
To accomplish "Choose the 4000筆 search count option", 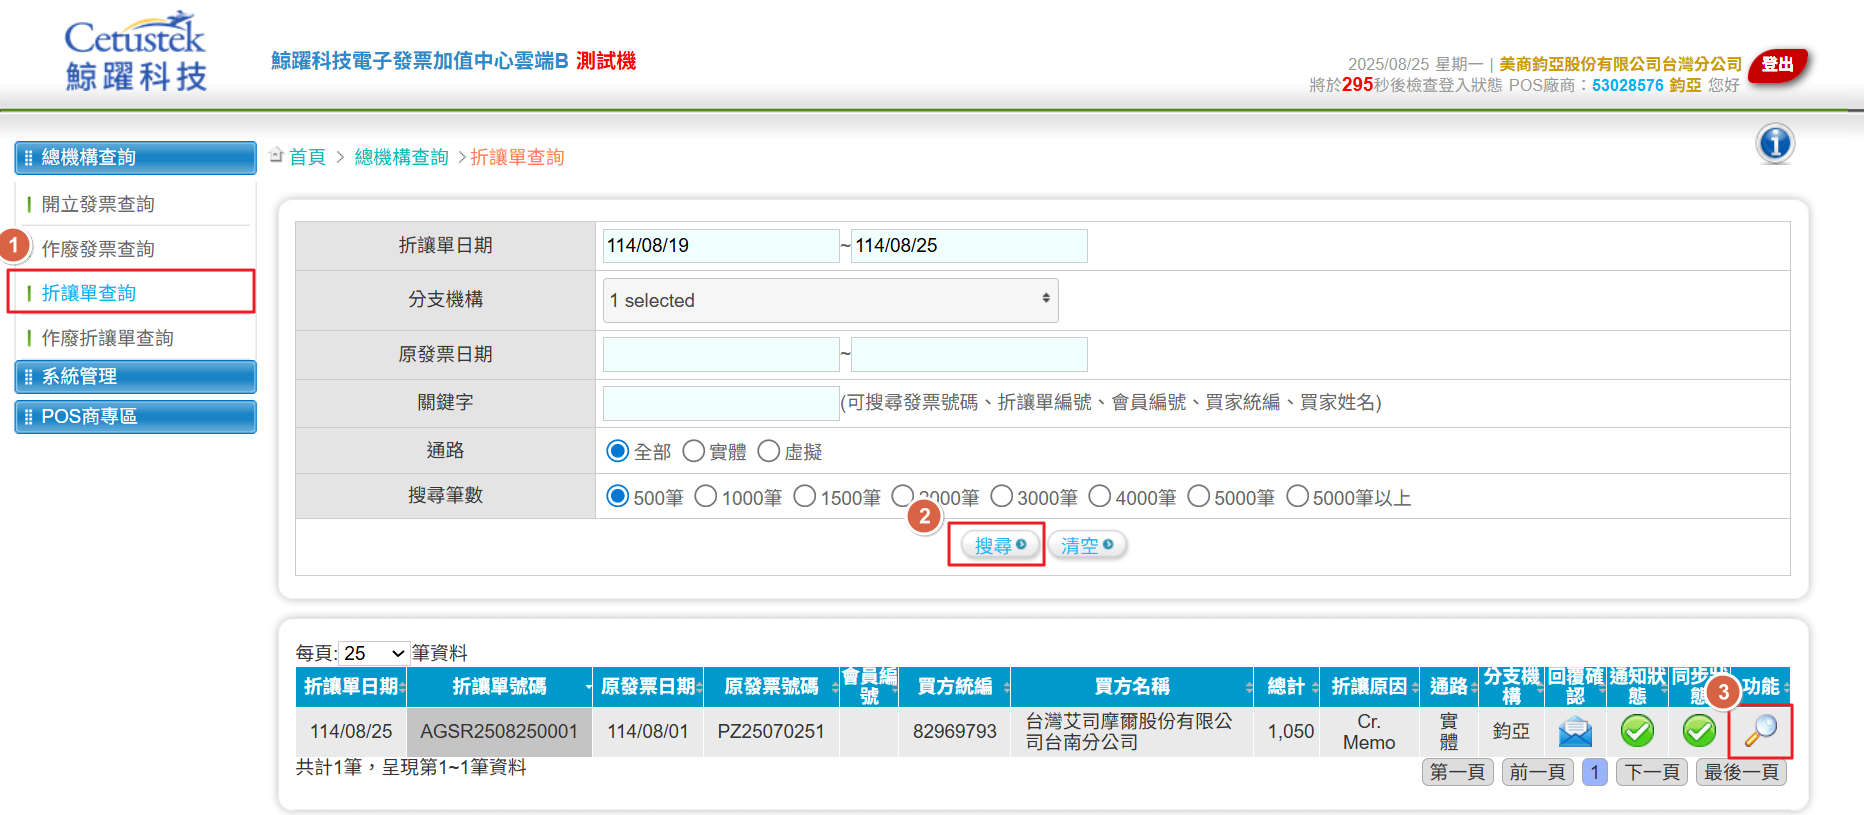I will coord(1099,496).
